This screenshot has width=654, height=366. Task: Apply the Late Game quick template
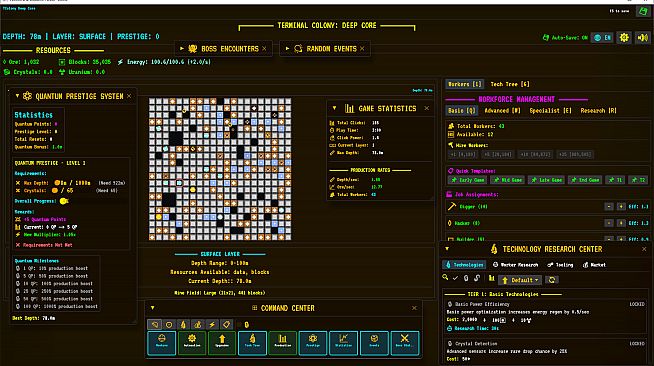click(x=546, y=180)
